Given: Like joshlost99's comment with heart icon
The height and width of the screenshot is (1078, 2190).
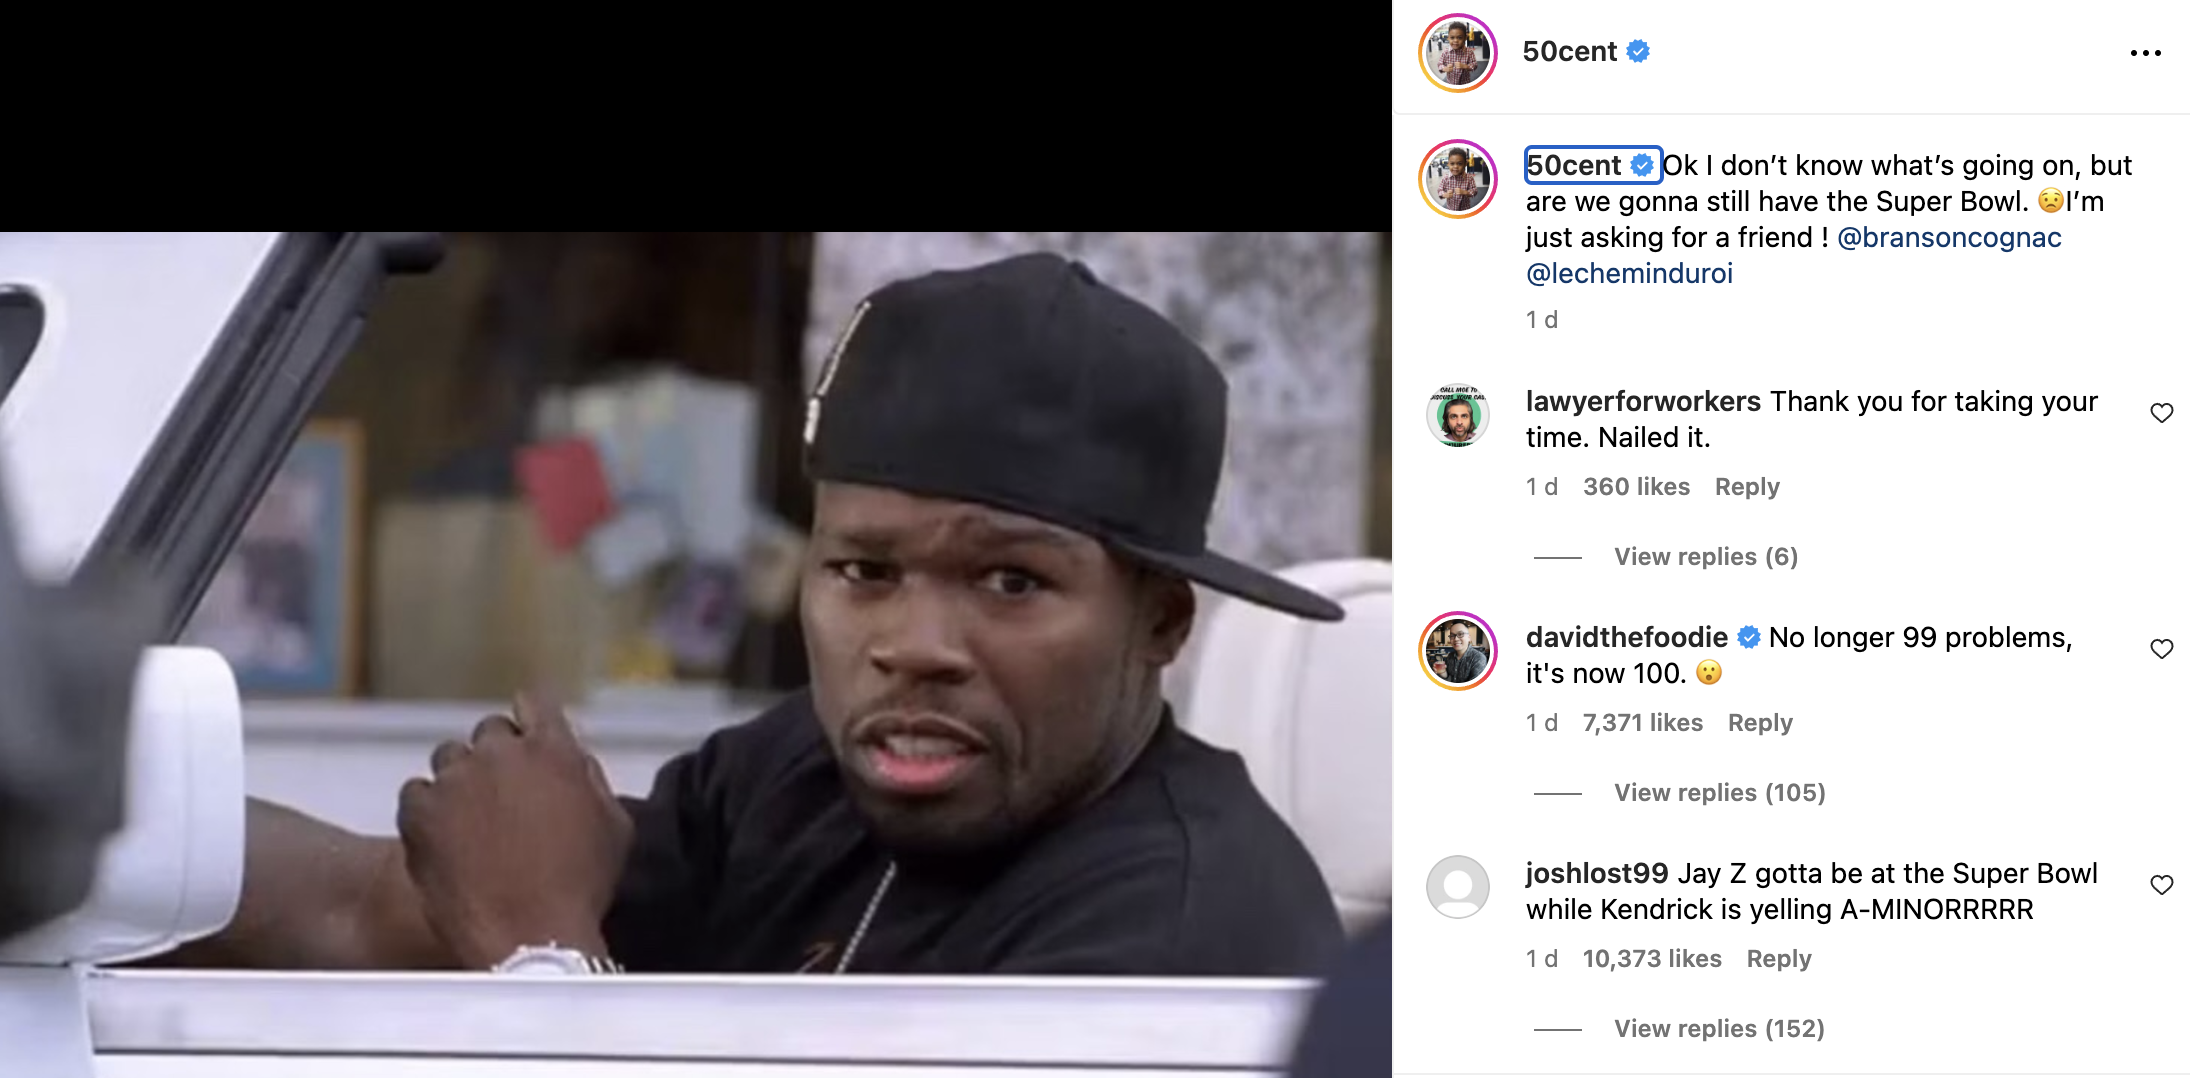Looking at the screenshot, I should coord(2161,885).
